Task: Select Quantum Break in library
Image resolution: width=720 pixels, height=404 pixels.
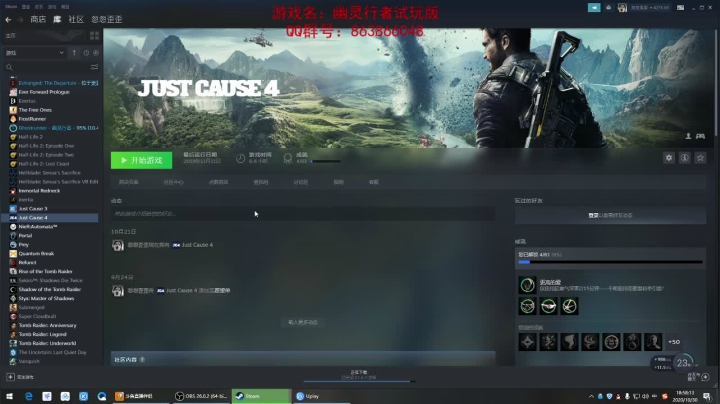Action: (36, 253)
